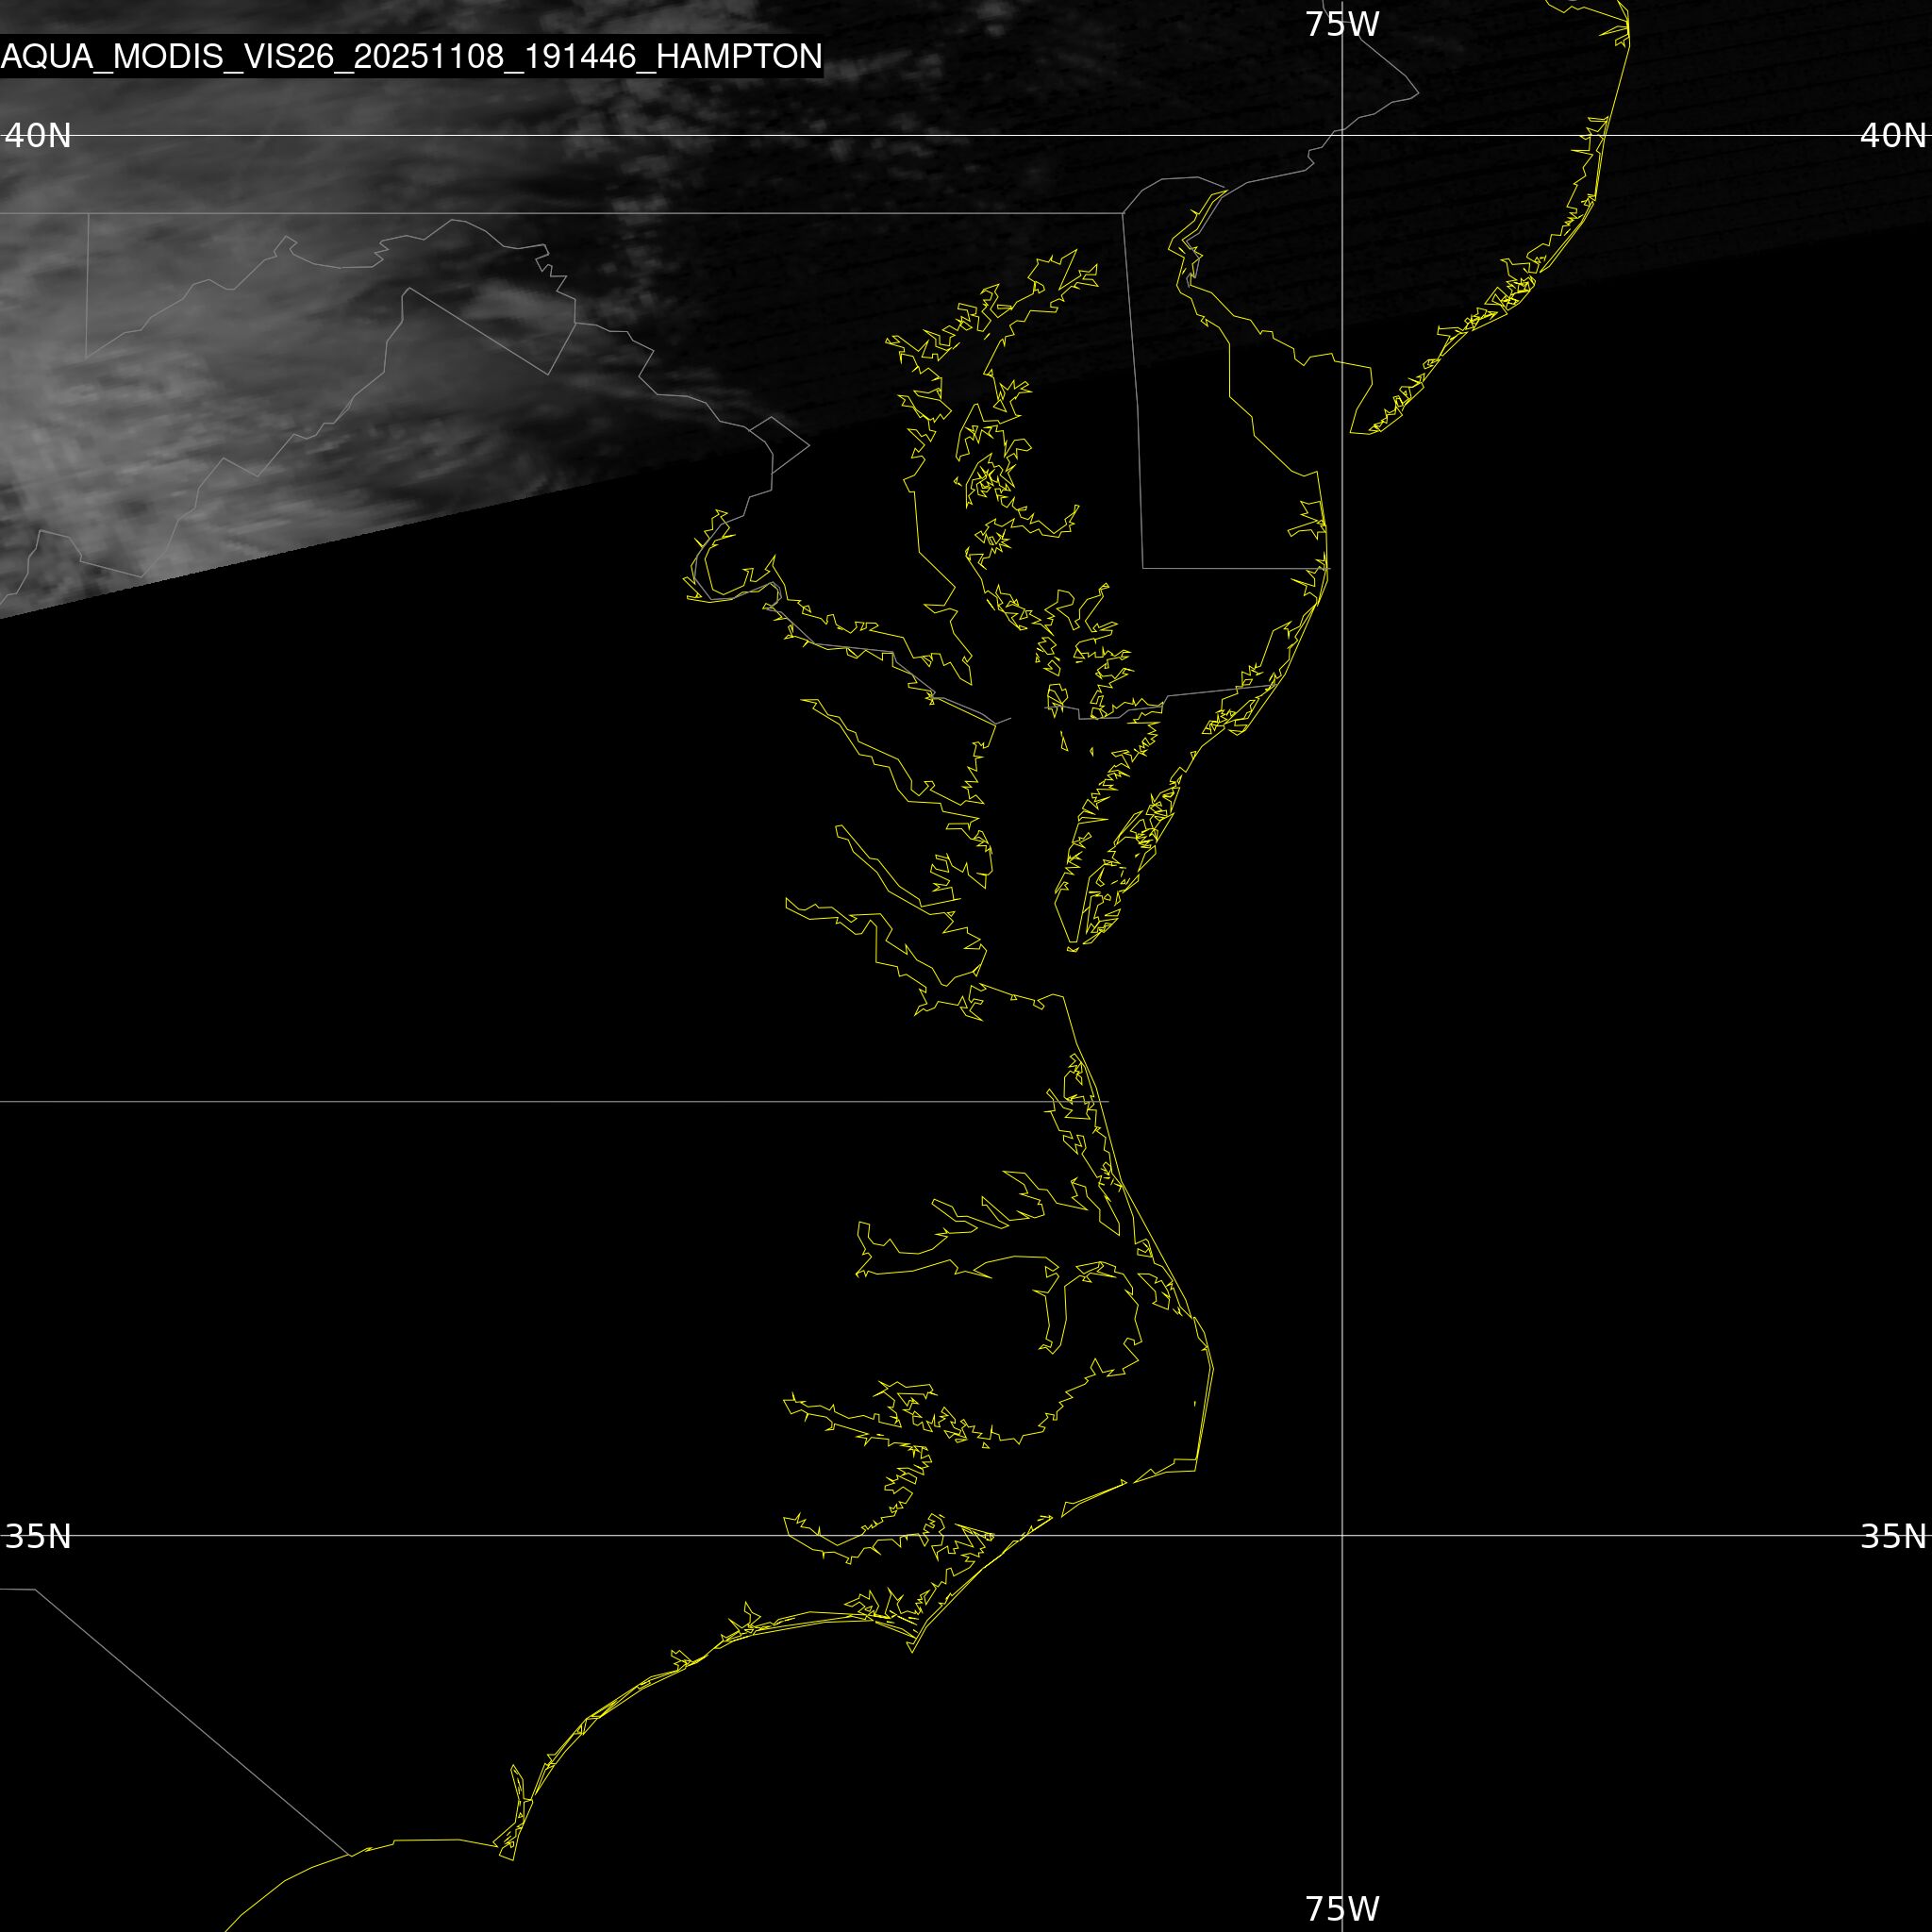Click the Cape Lookout coastline tip
This screenshot has width=1932, height=1932.
(x=912, y=1650)
